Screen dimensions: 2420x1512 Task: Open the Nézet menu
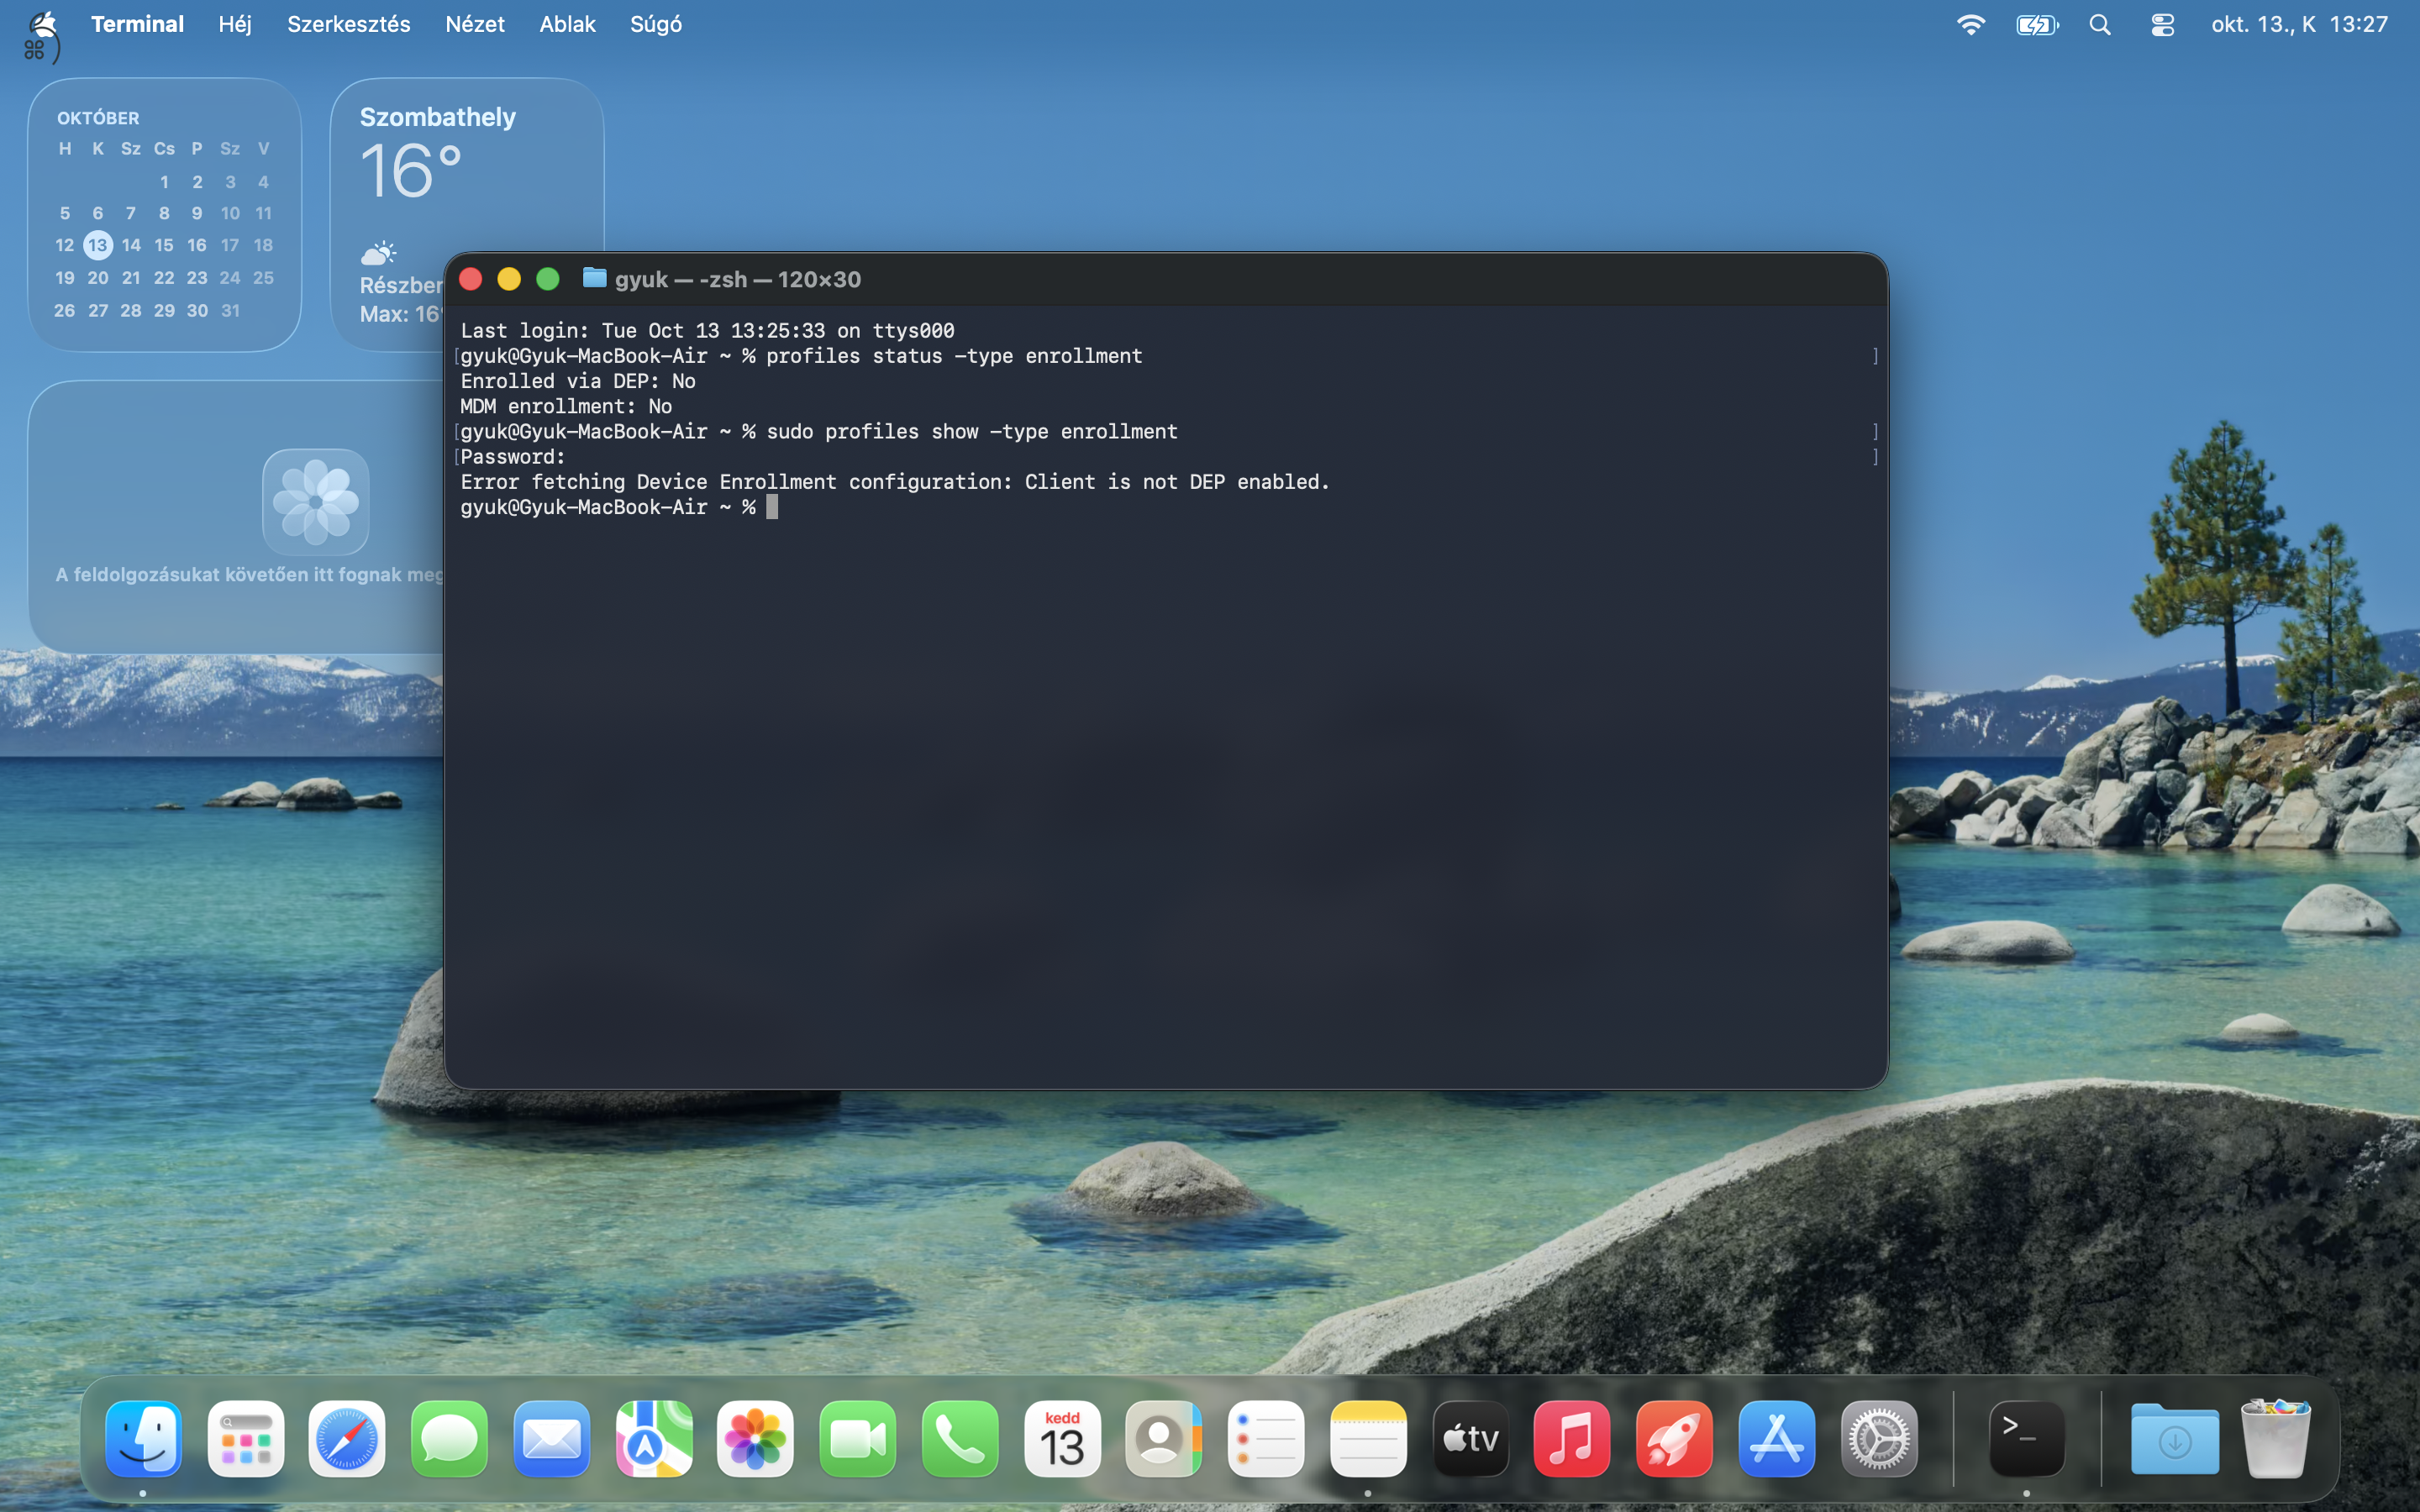click(475, 24)
